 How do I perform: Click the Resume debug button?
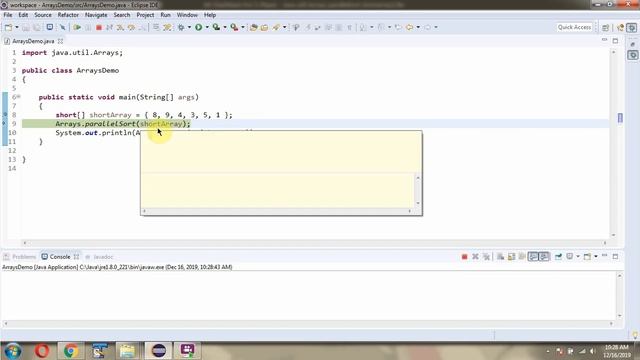click(x=77, y=27)
